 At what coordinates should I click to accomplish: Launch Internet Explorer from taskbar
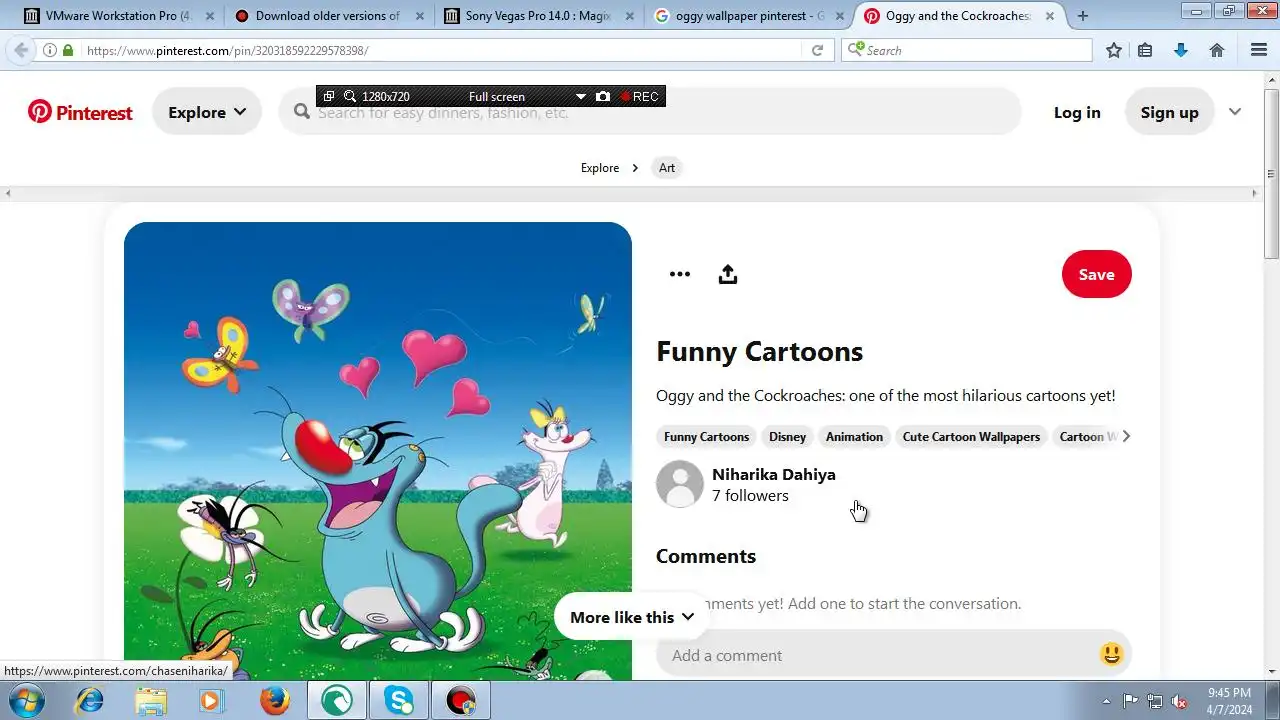click(90, 702)
